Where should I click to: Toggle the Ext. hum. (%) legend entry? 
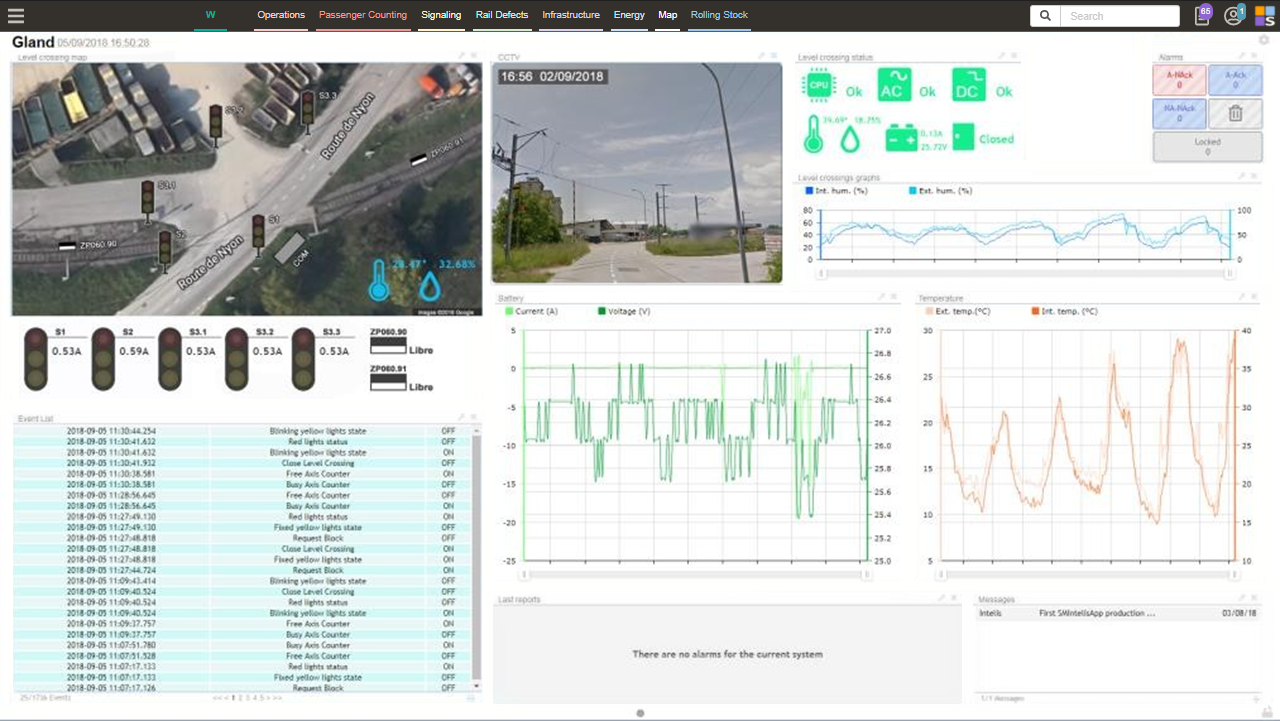tap(939, 191)
